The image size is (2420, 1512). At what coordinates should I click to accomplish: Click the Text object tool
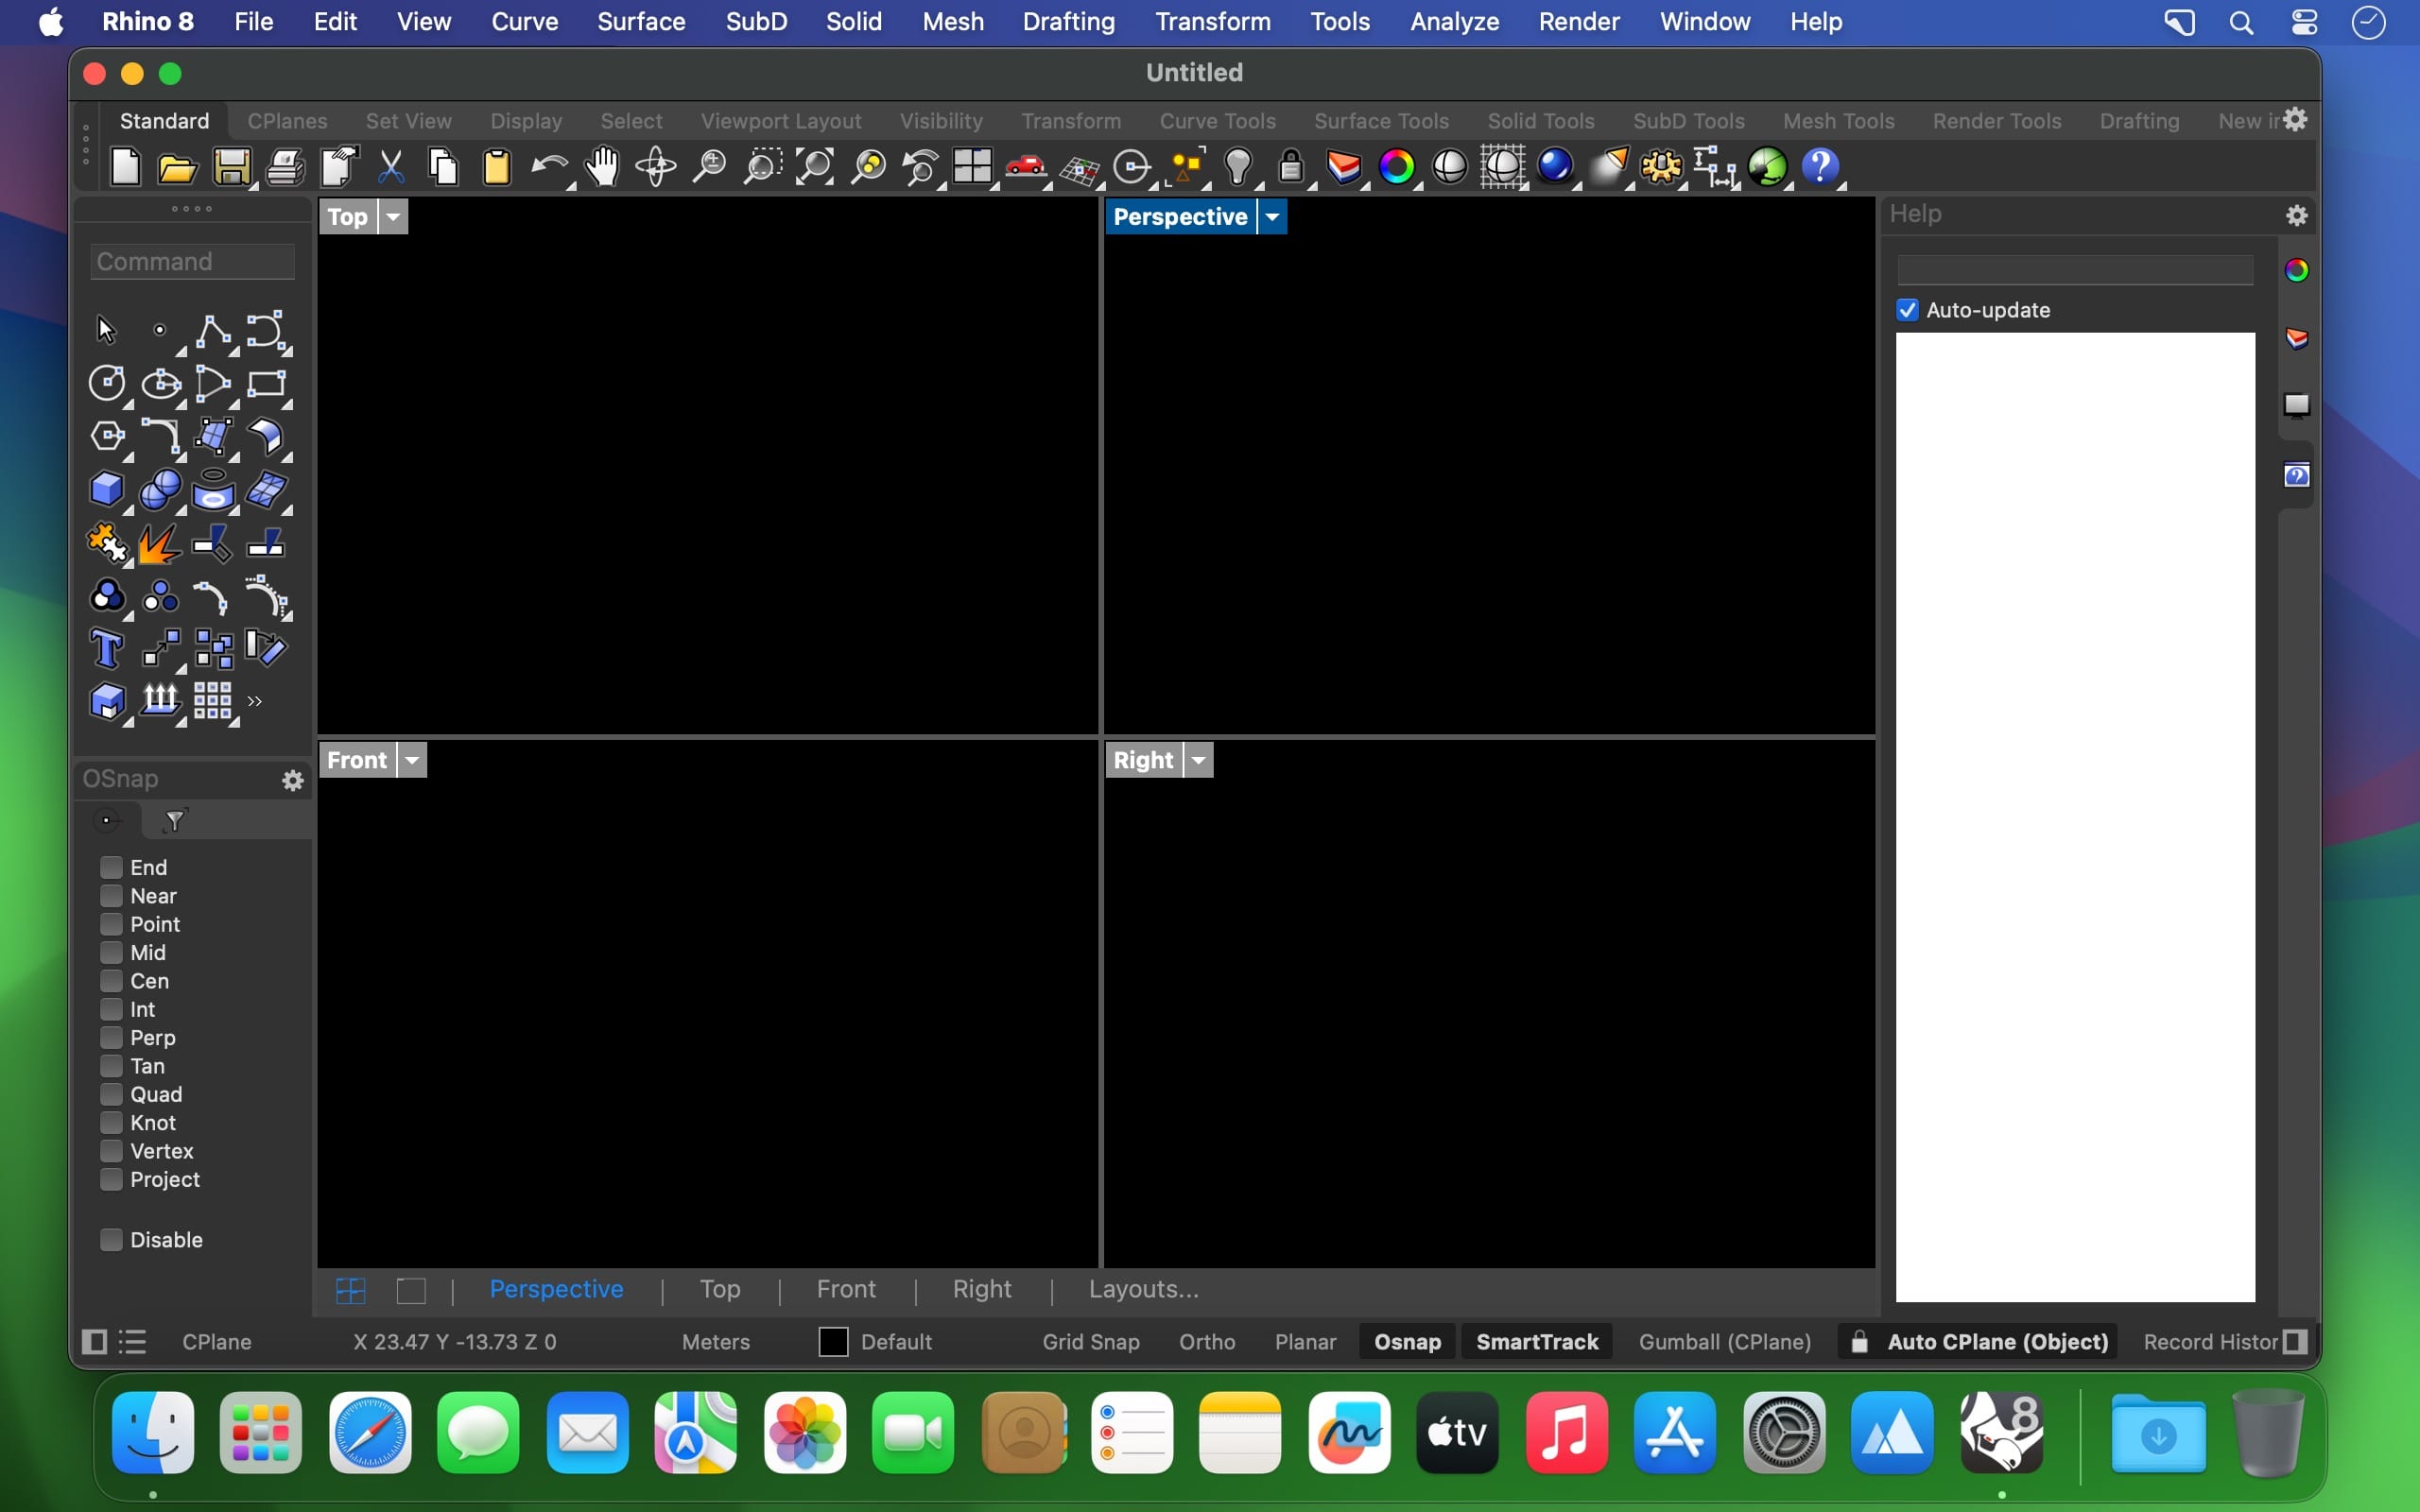tap(107, 649)
